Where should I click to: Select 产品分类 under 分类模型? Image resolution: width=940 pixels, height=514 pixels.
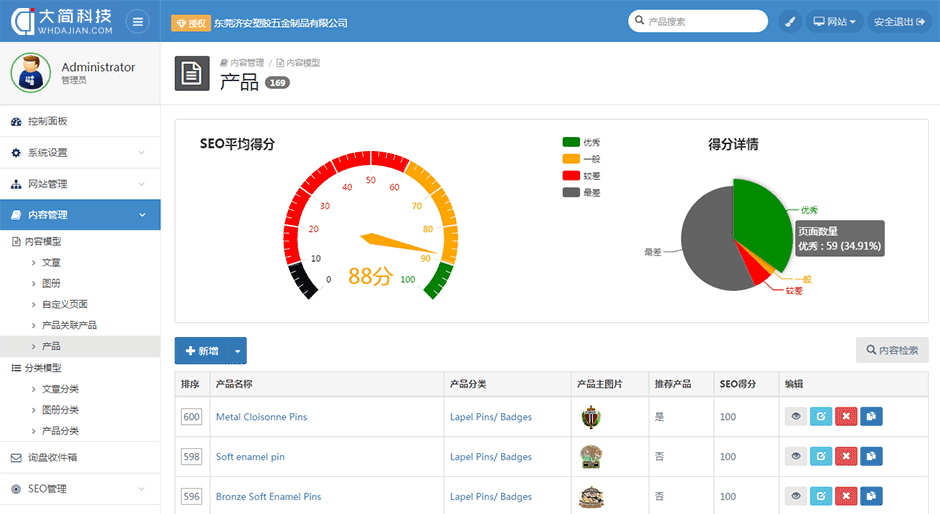point(60,431)
